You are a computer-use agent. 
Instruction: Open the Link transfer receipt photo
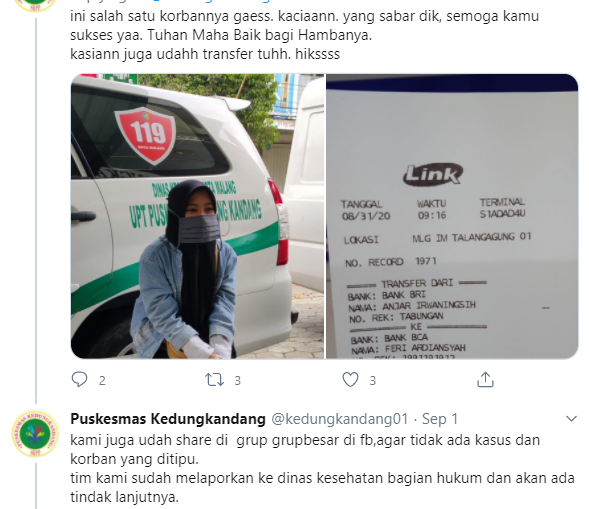[x=452, y=216]
